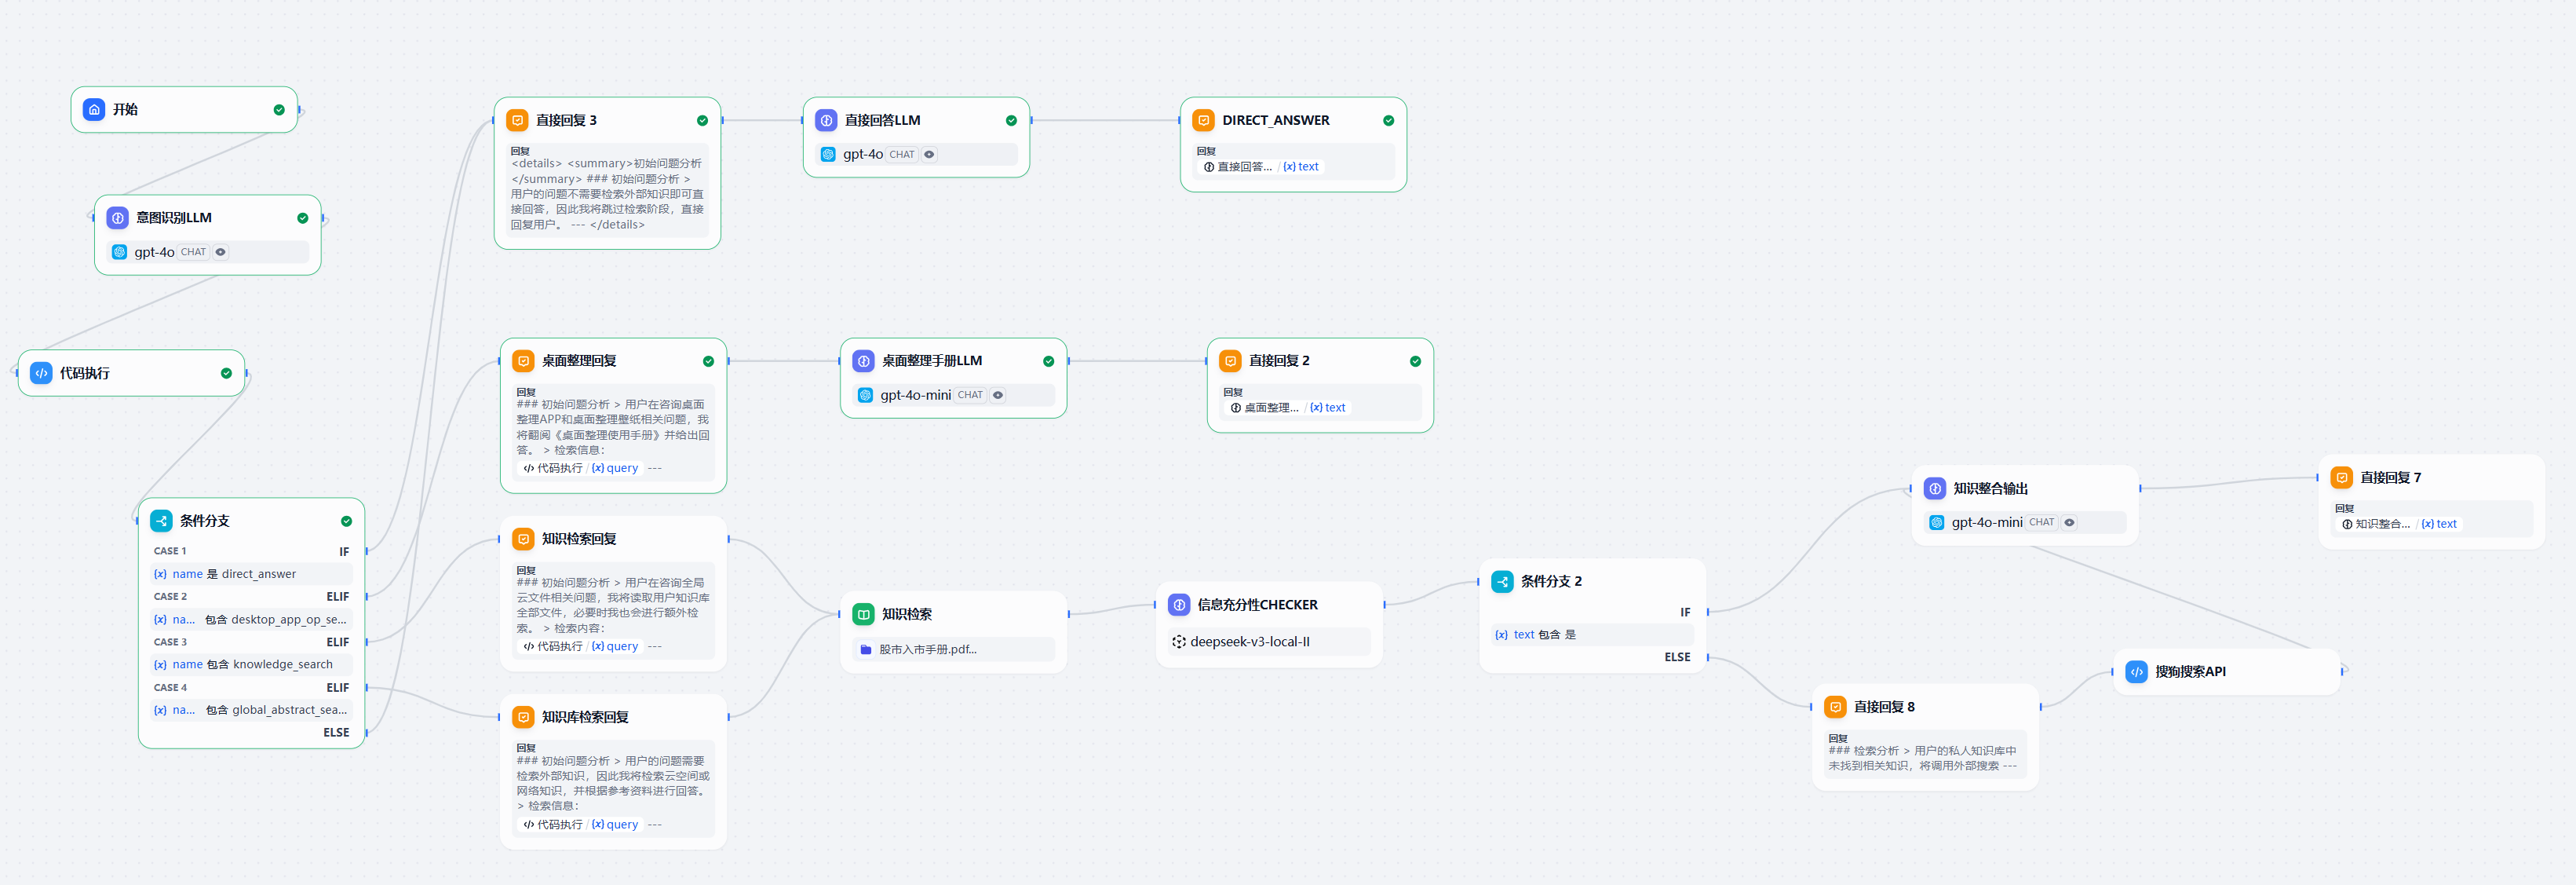Click the 意图识别LLM node icon
Screen dimensions: 2576x885
pos(118,218)
